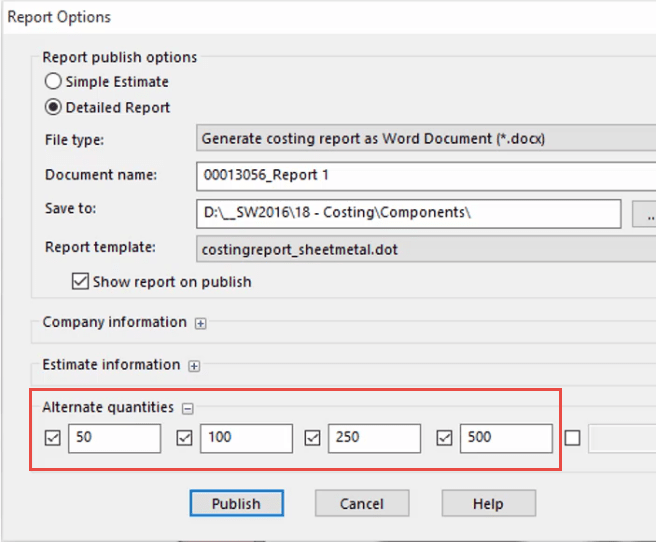Uncheck the checkbox for quantity 100
Screen dimensions: 656x542
[184, 438]
